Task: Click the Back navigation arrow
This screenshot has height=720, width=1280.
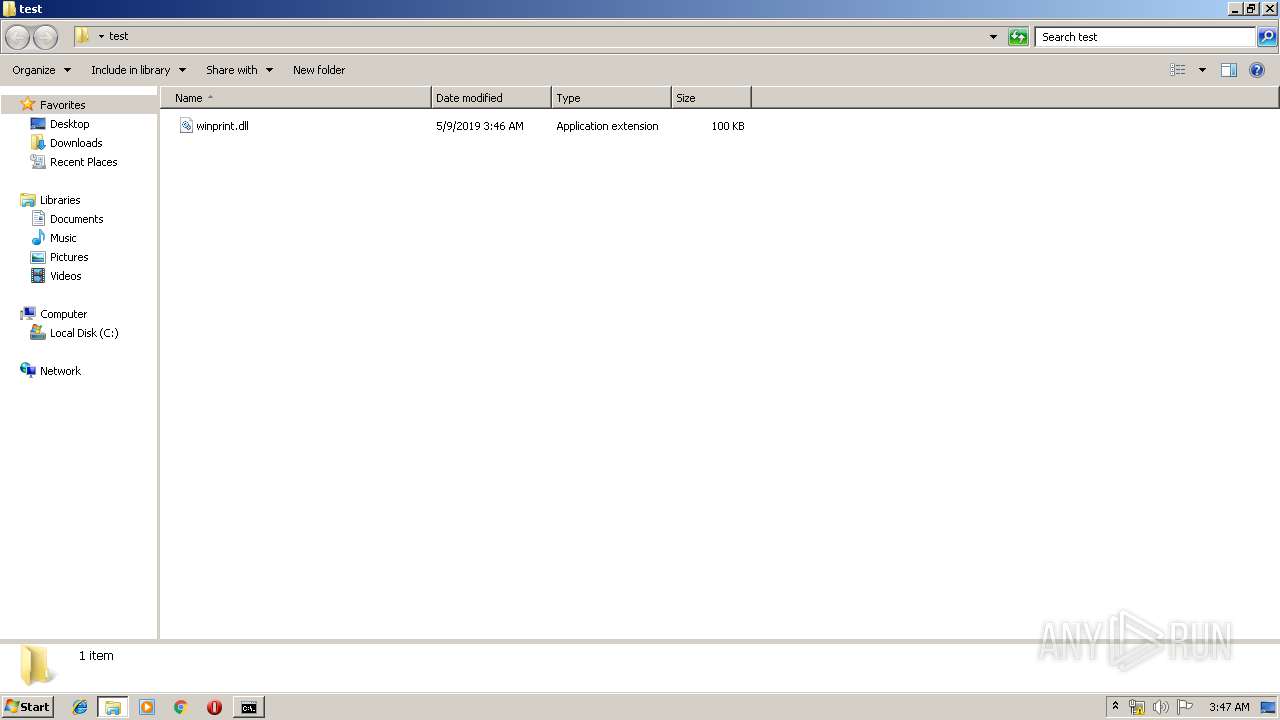Action: tap(17, 37)
